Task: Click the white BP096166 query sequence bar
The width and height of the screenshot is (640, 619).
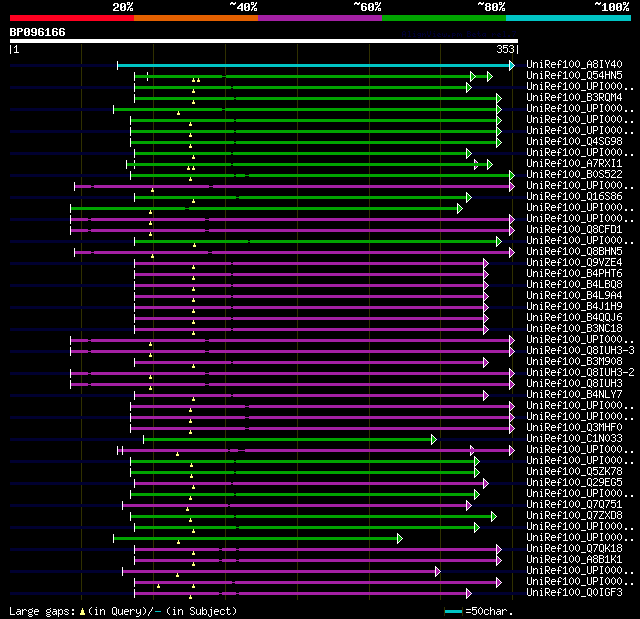Action: (x=264, y=41)
